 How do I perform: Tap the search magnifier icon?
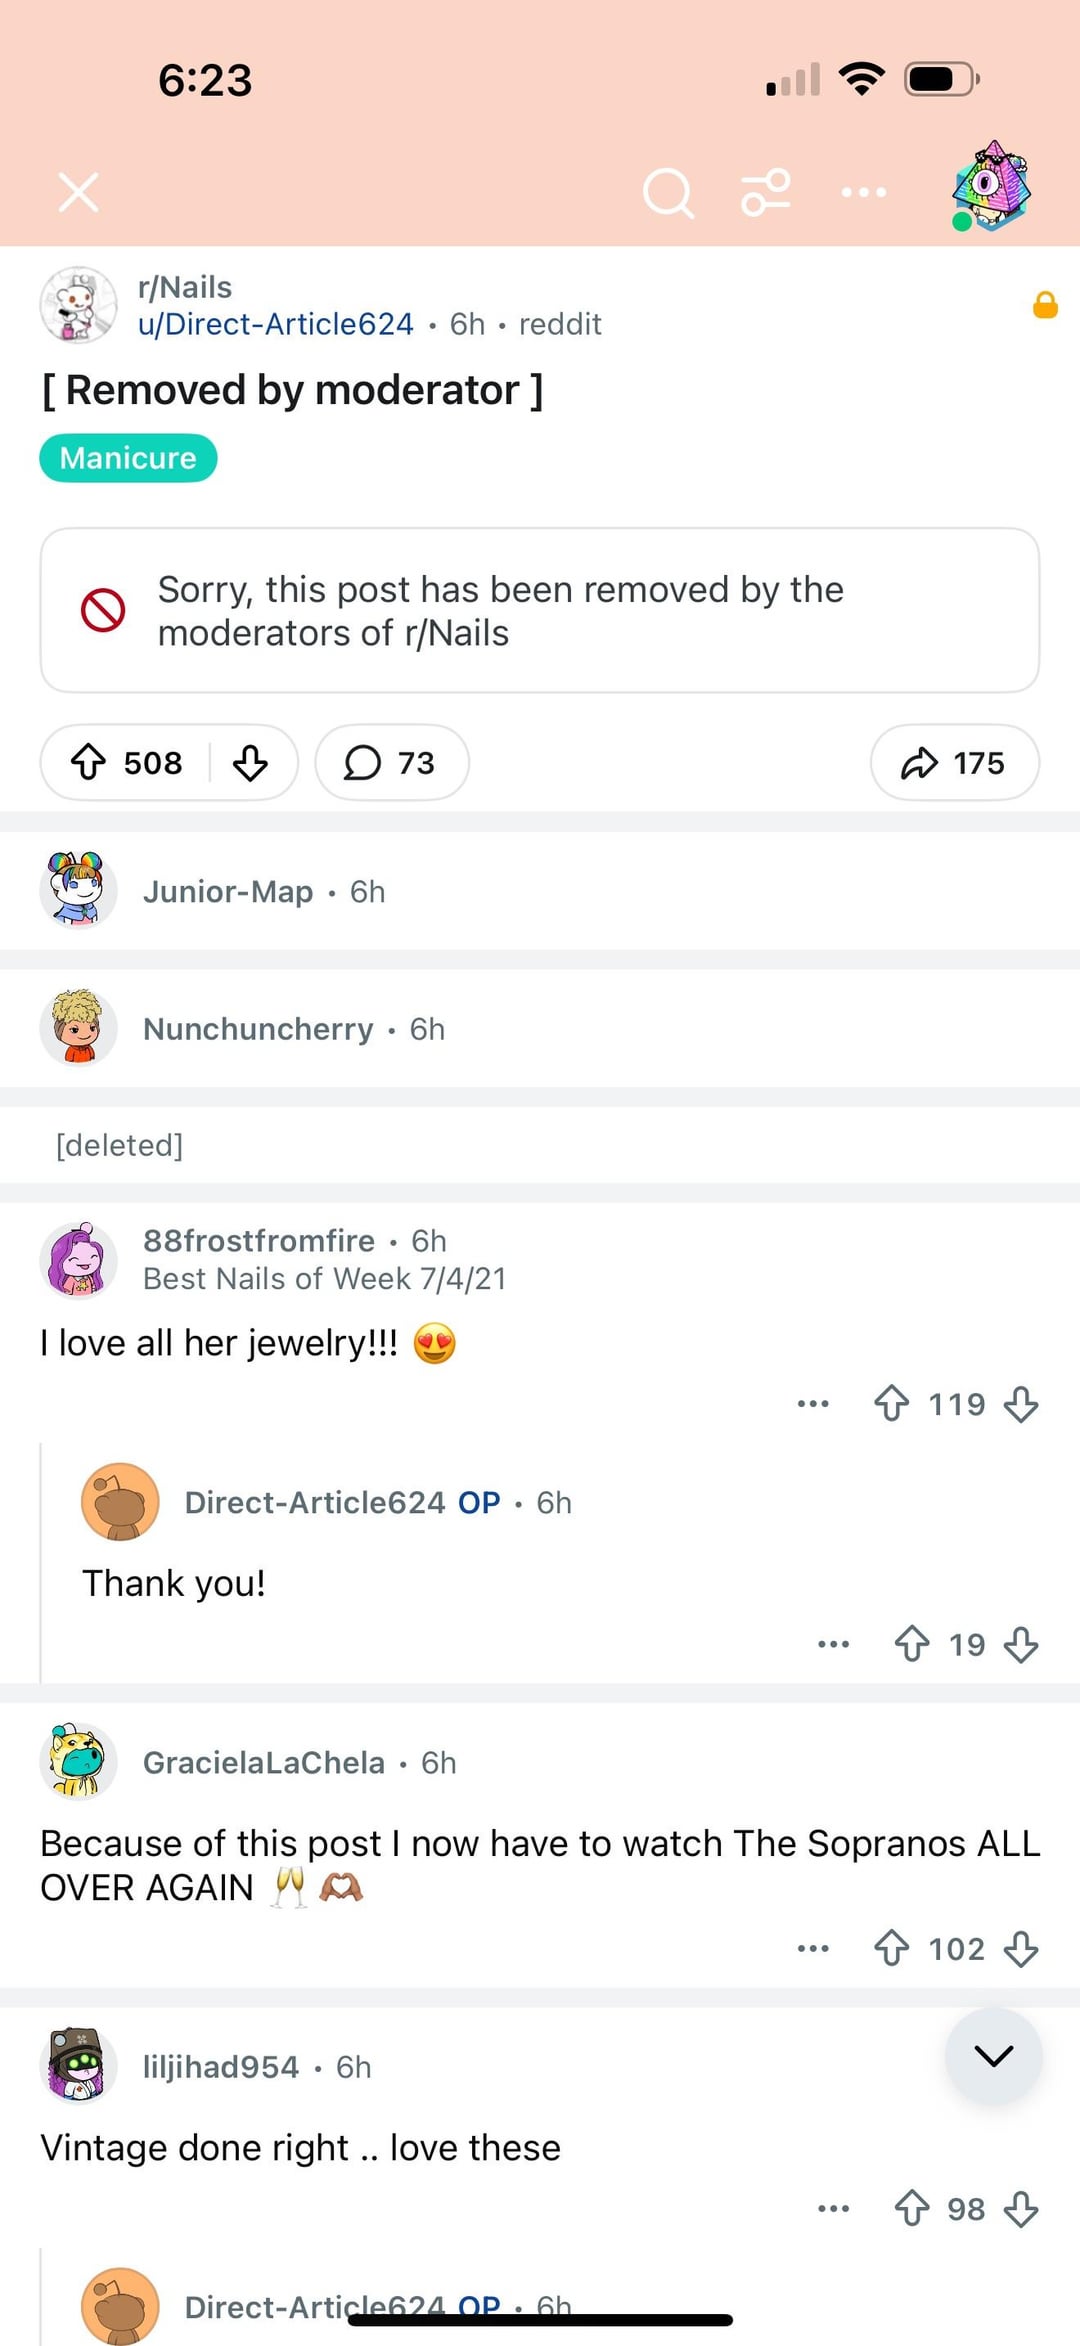point(668,192)
